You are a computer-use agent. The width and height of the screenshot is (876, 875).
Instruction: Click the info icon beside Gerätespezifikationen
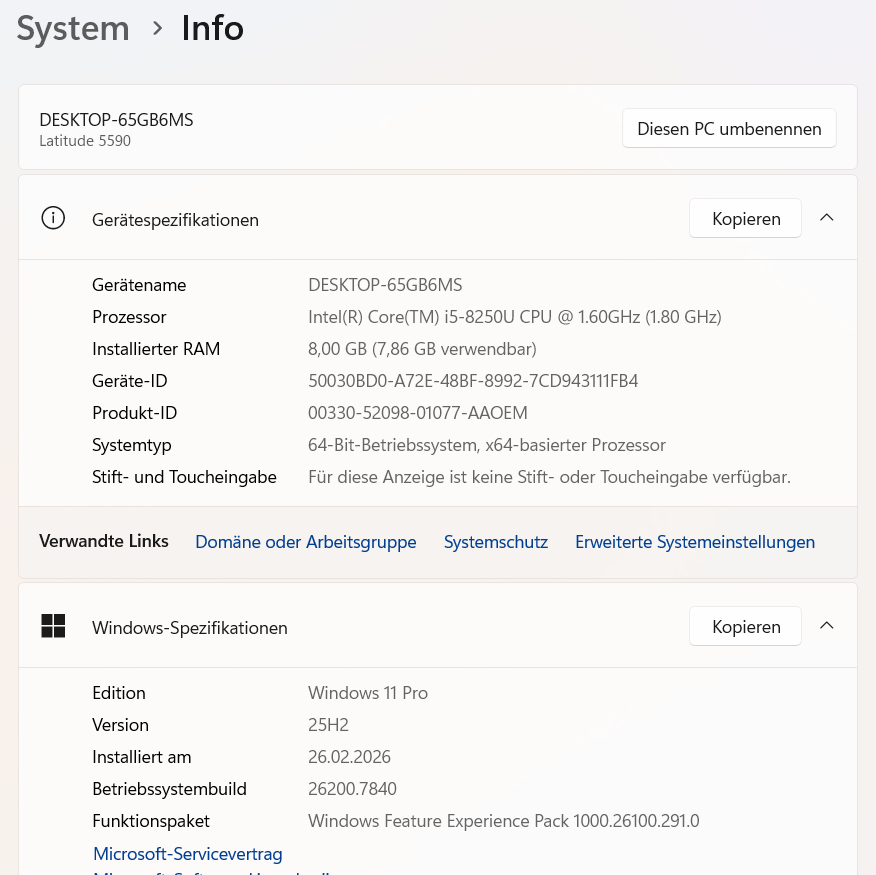pyautogui.click(x=53, y=218)
